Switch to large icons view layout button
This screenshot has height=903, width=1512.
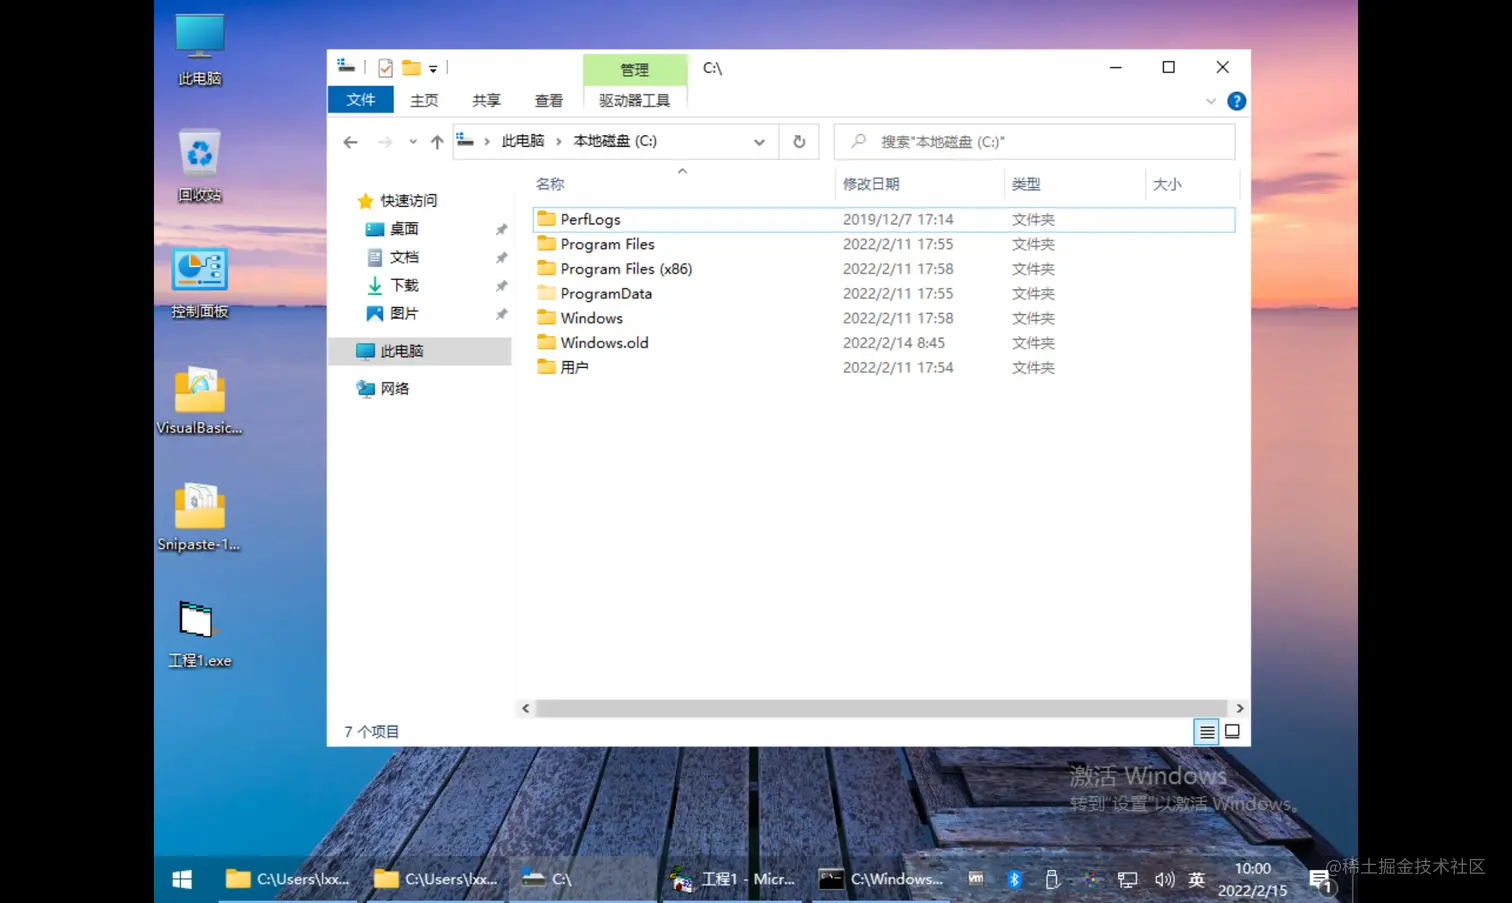tap(1232, 732)
